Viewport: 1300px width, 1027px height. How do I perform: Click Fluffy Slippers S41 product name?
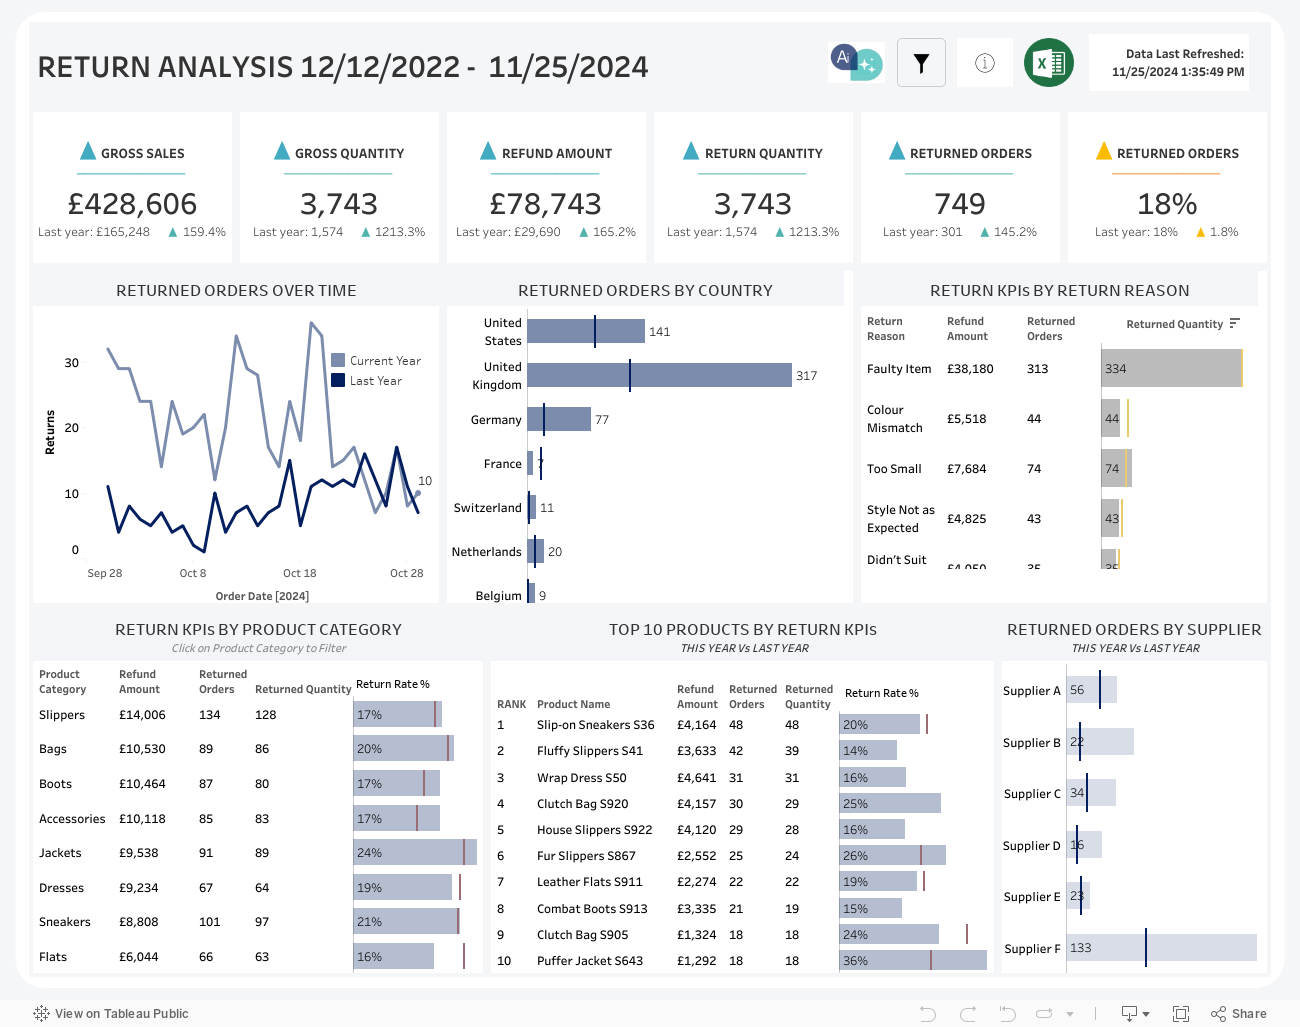(x=590, y=751)
